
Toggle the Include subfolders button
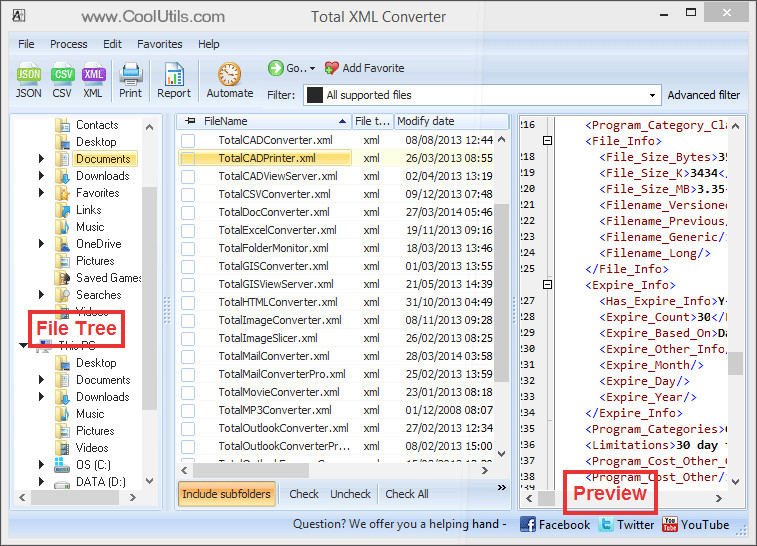coord(226,494)
